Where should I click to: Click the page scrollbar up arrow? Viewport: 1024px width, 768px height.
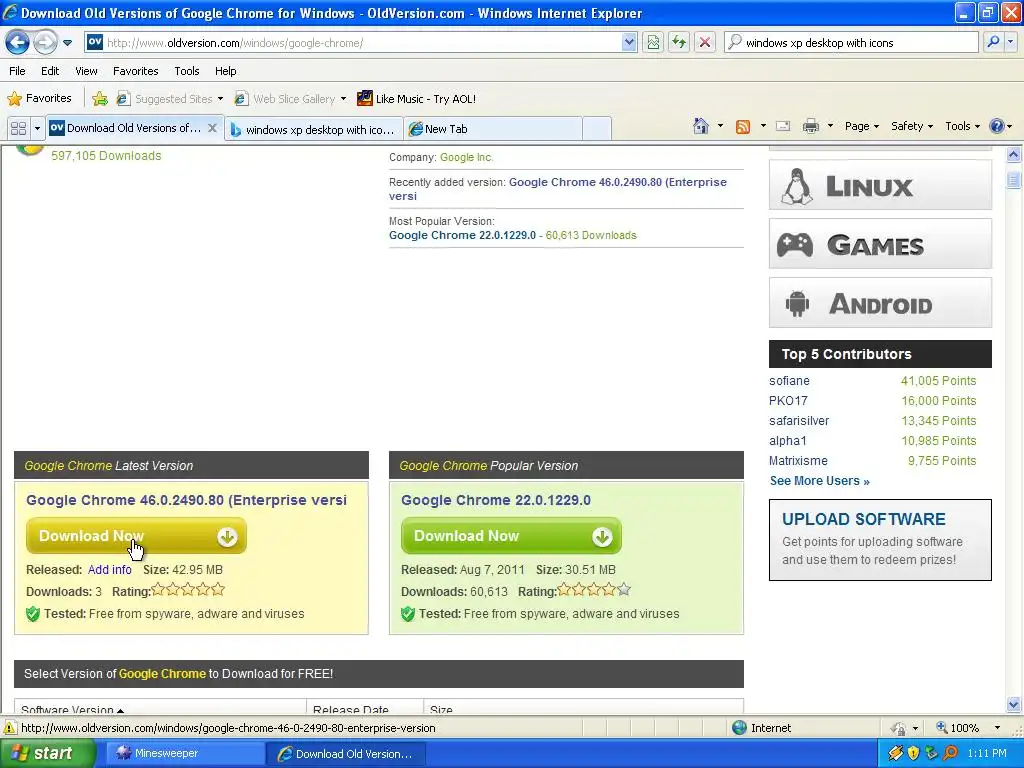click(1013, 155)
